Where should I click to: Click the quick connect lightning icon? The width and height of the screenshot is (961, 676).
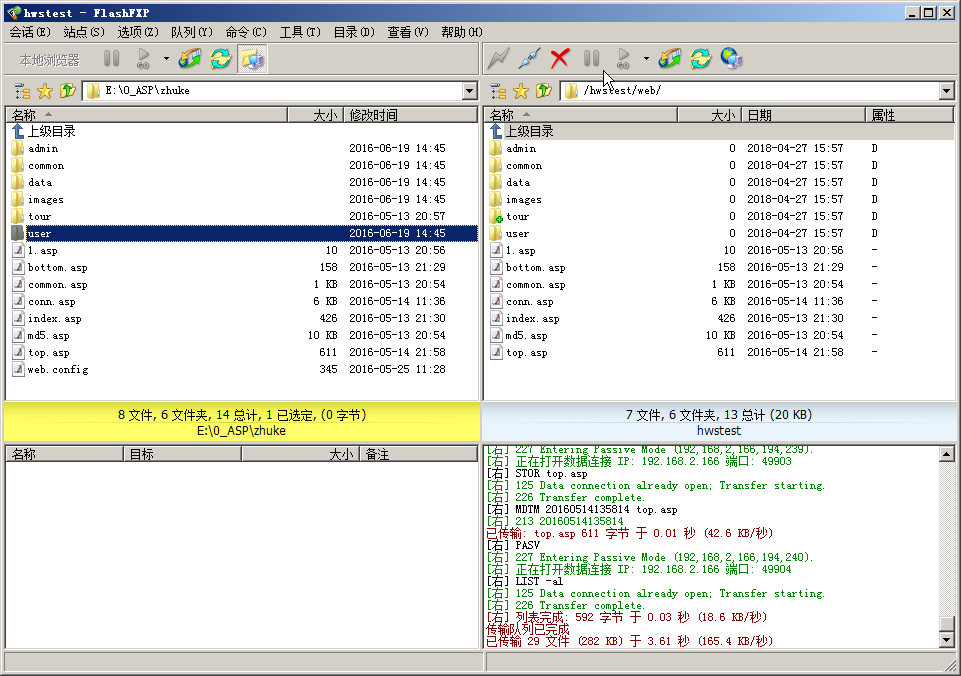point(498,59)
